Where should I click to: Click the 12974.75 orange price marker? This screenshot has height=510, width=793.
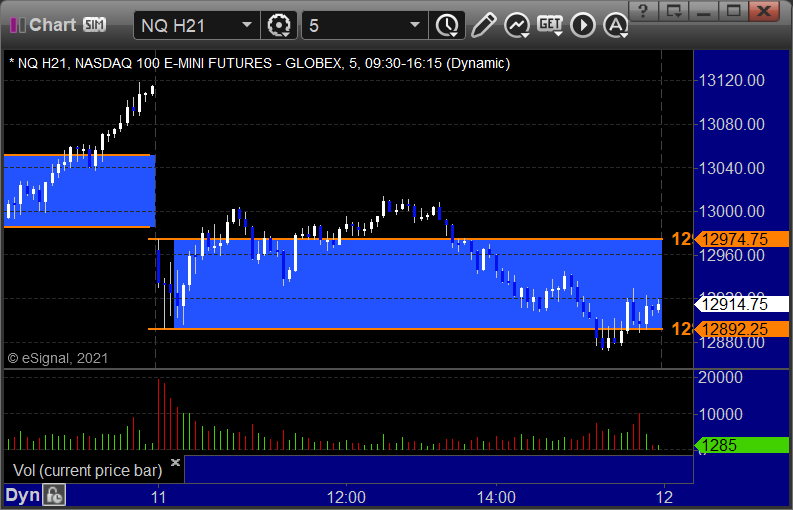(x=742, y=239)
